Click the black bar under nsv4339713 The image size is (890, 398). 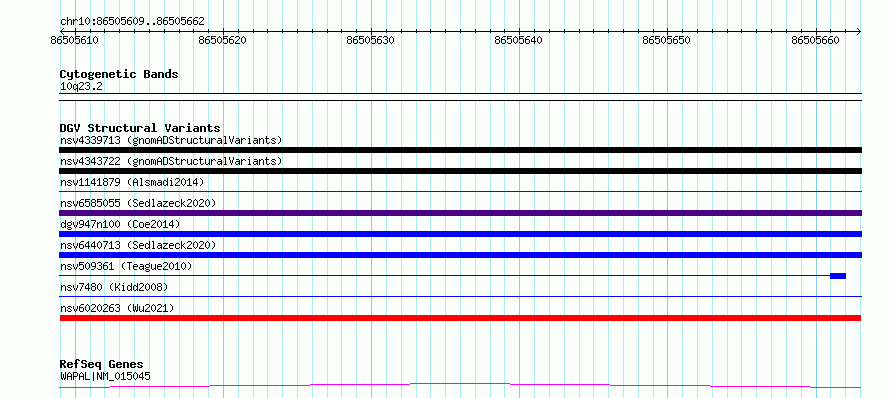click(460, 150)
